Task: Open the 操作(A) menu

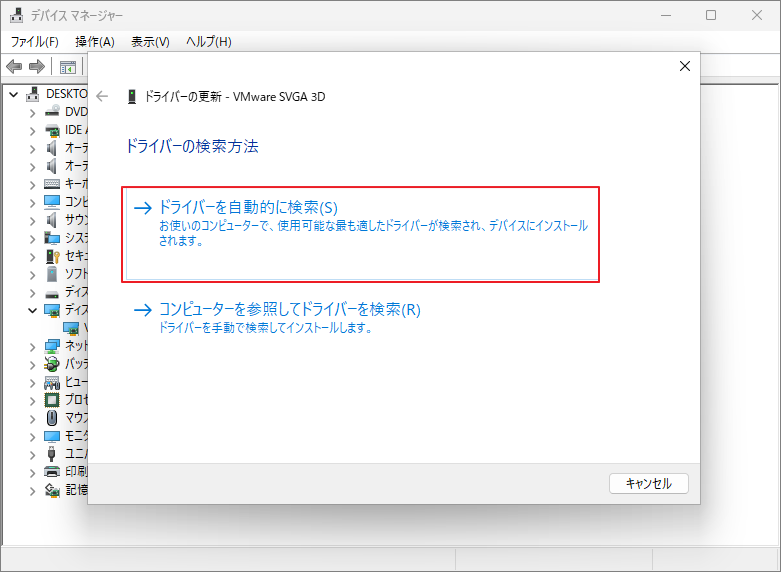Action: point(95,42)
